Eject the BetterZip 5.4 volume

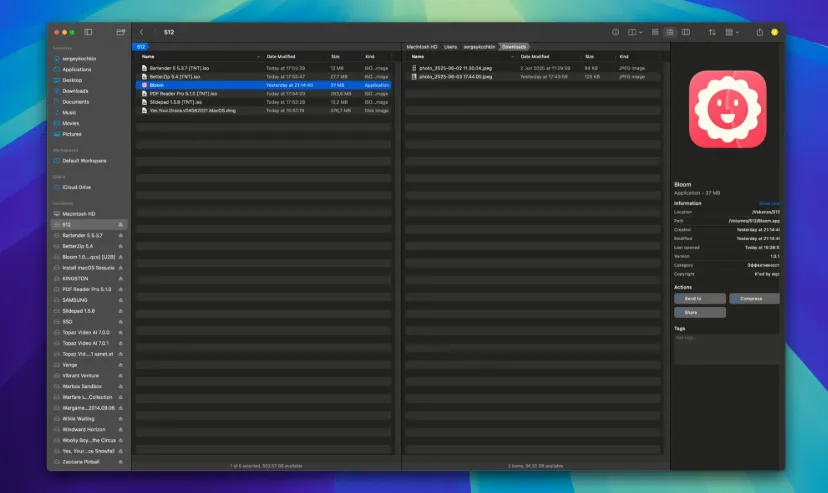point(120,246)
